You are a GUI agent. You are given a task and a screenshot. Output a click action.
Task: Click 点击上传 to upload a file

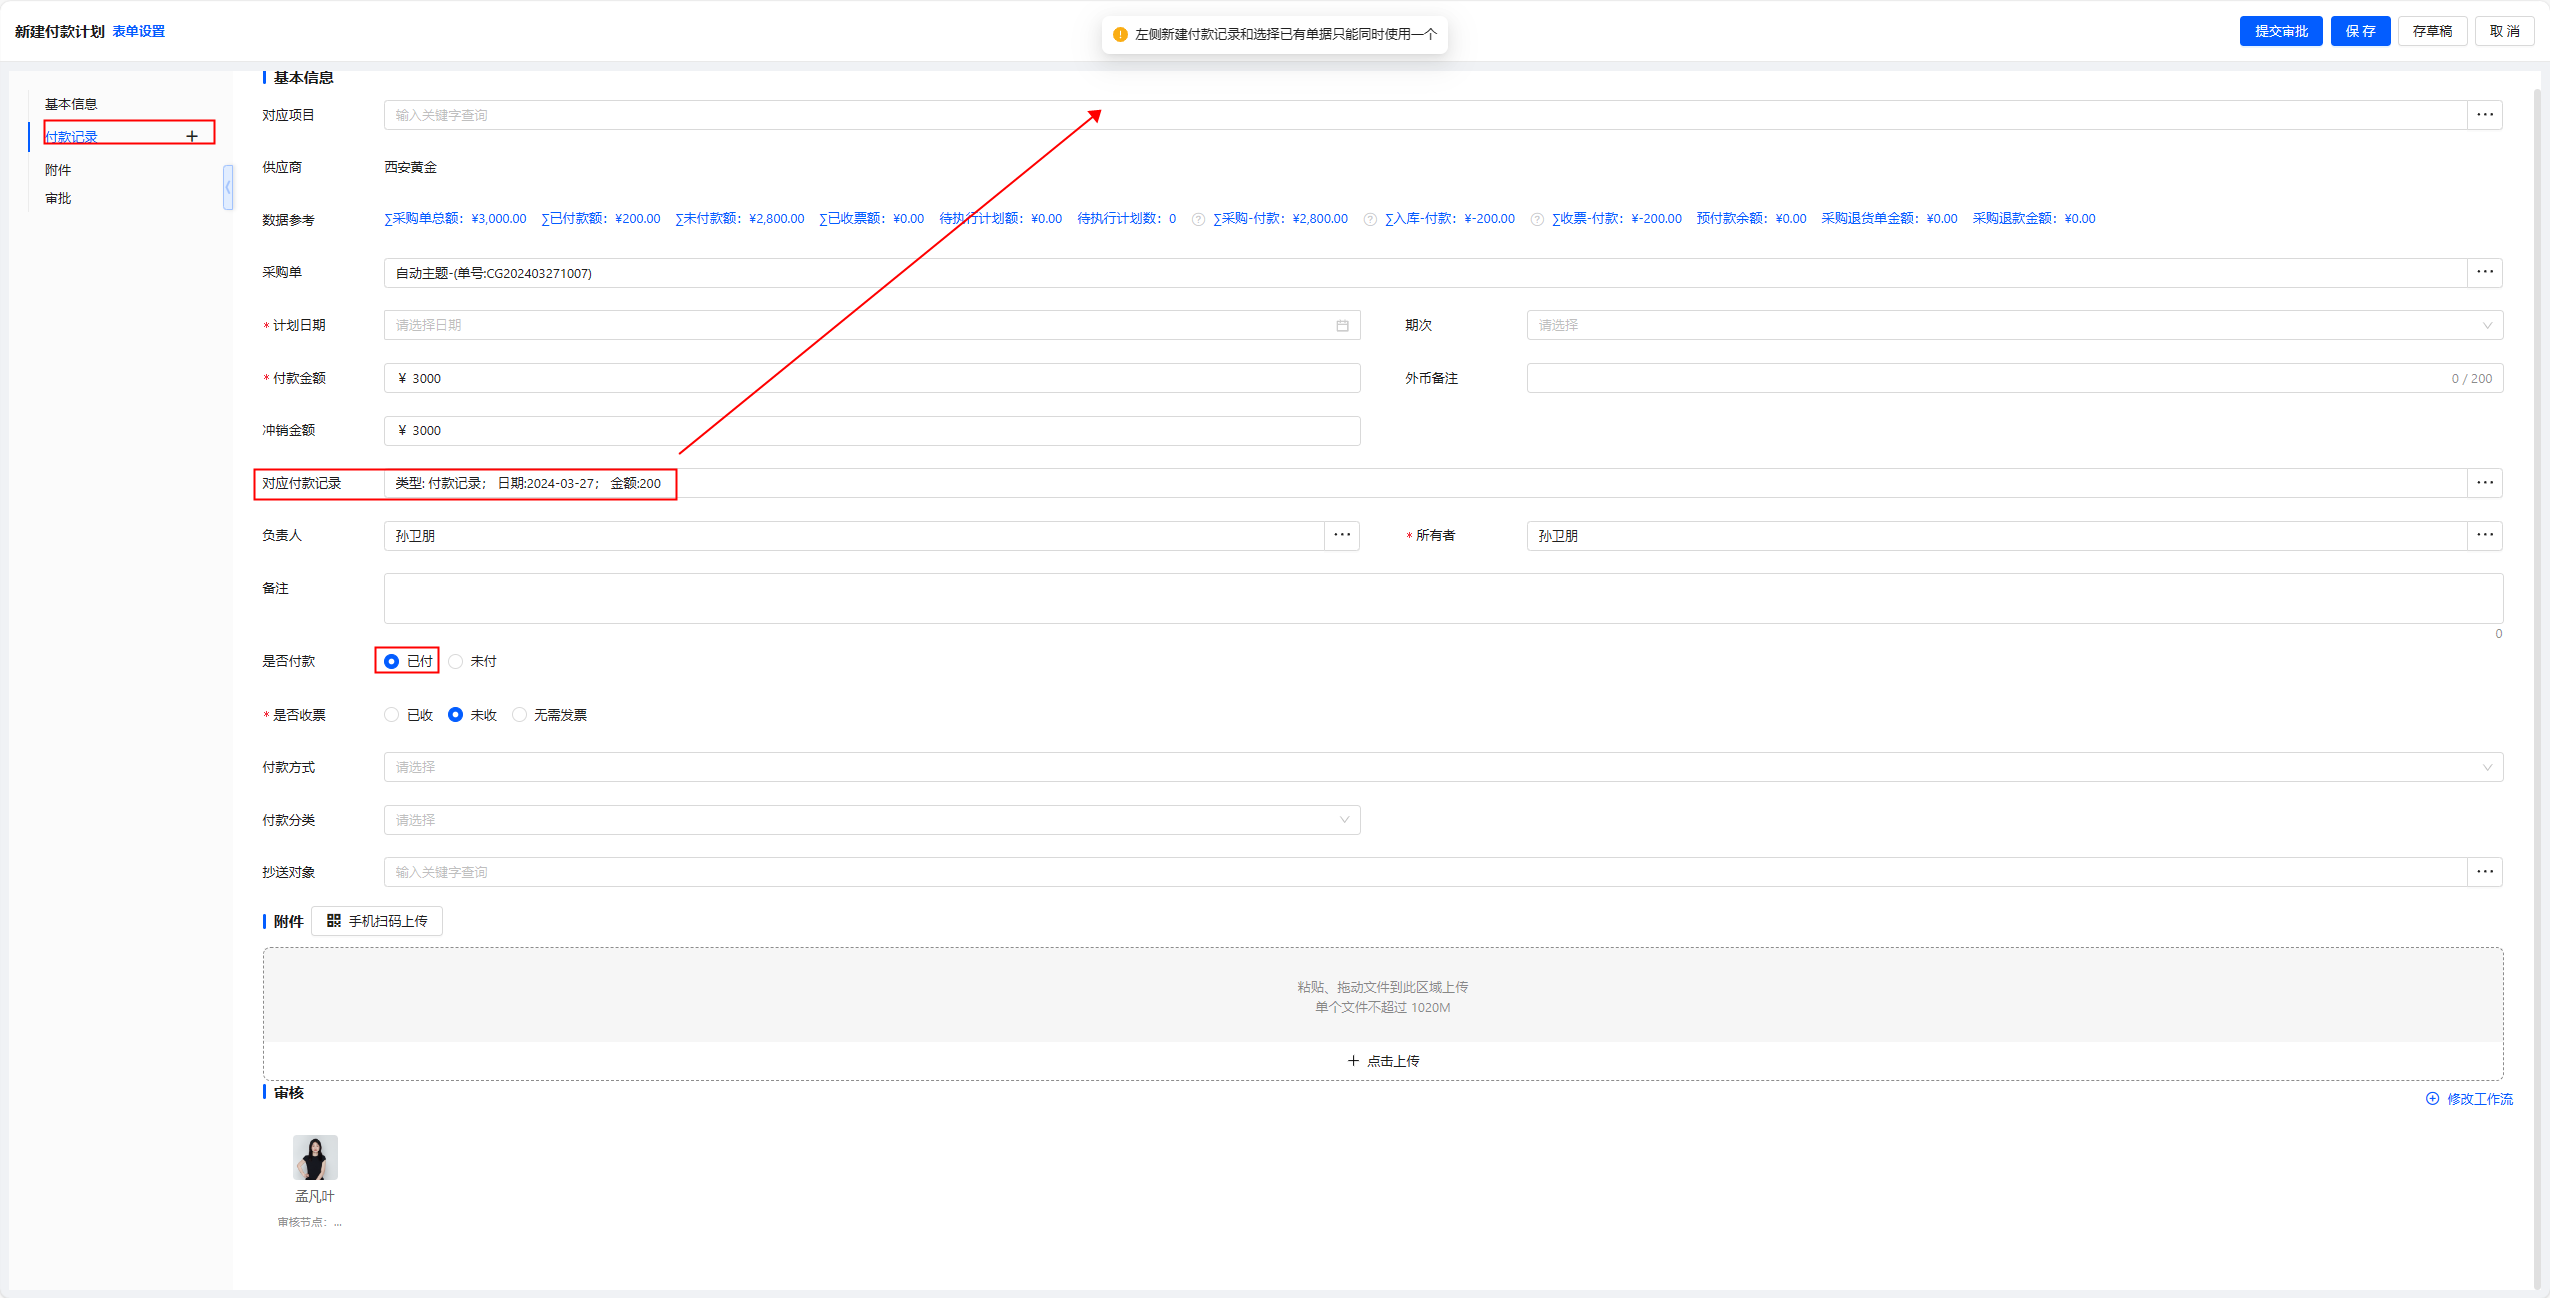(1383, 1061)
